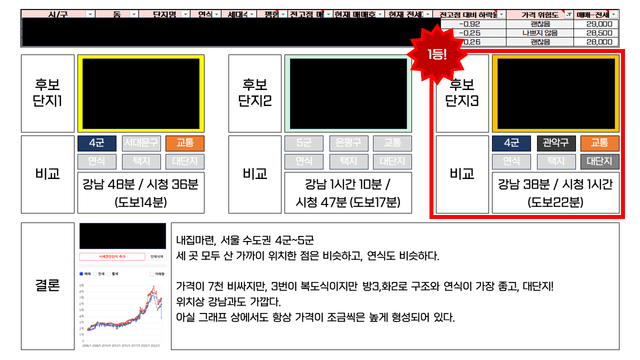The height and width of the screenshot is (360, 640).
Task: Toggle the 거래량 checkbox above the graph
Action: point(152,273)
